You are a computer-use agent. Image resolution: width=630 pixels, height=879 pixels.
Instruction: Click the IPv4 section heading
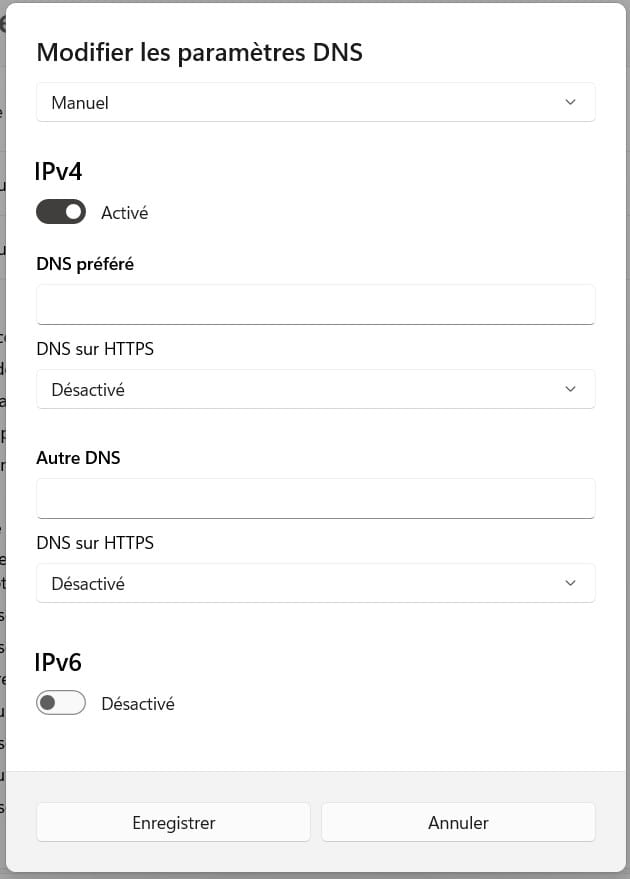pos(59,172)
